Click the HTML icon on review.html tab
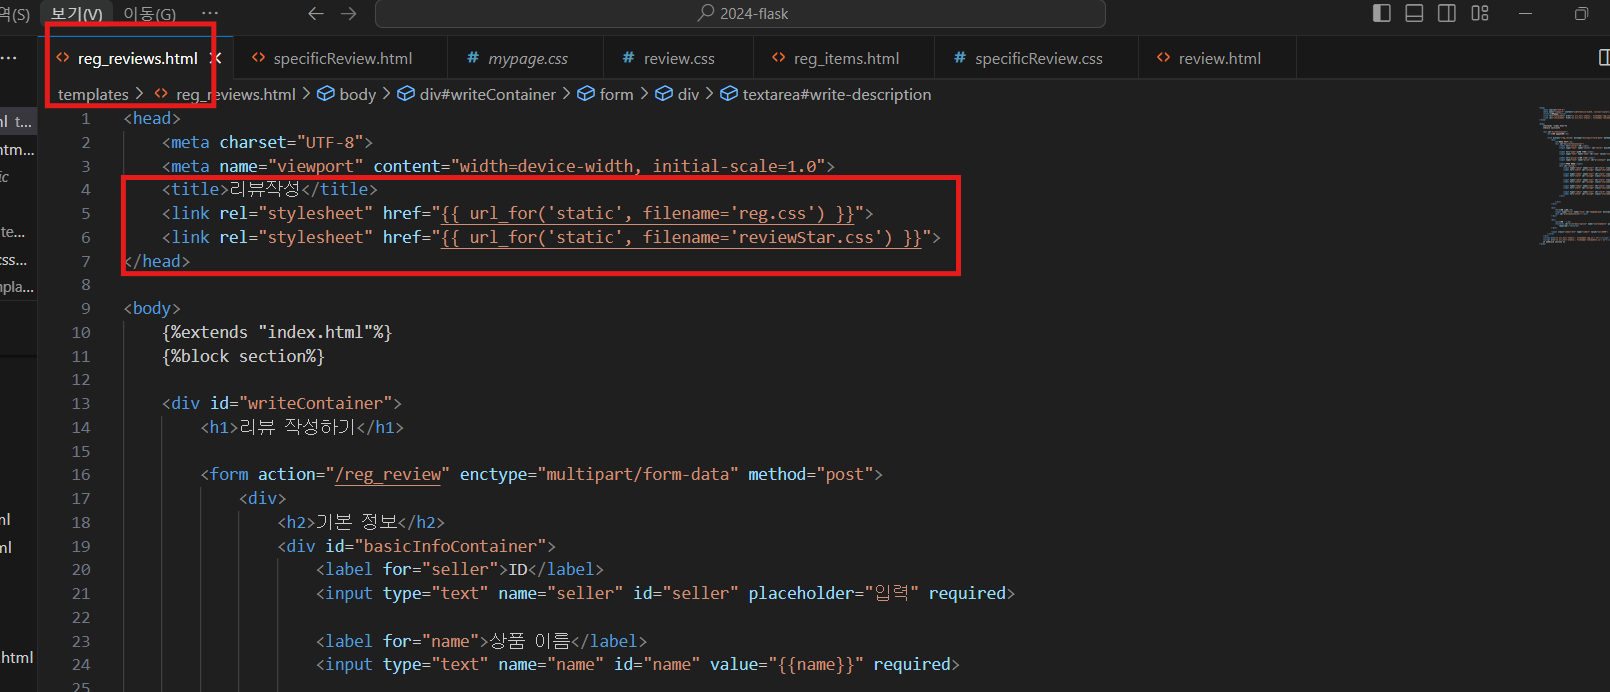Viewport: 1610px width, 692px height. [x=1163, y=58]
